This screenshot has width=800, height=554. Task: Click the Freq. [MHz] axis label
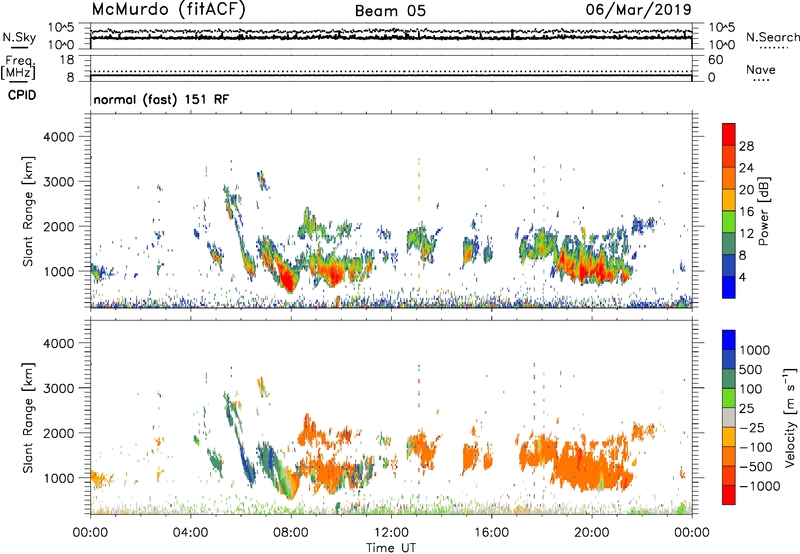pyautogui.click(x=18, y=68)
